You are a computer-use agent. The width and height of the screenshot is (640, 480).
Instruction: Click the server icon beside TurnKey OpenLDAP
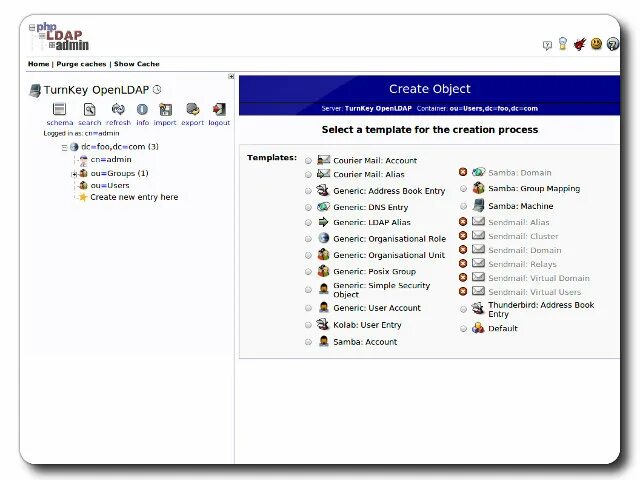(x=35, y=90)
